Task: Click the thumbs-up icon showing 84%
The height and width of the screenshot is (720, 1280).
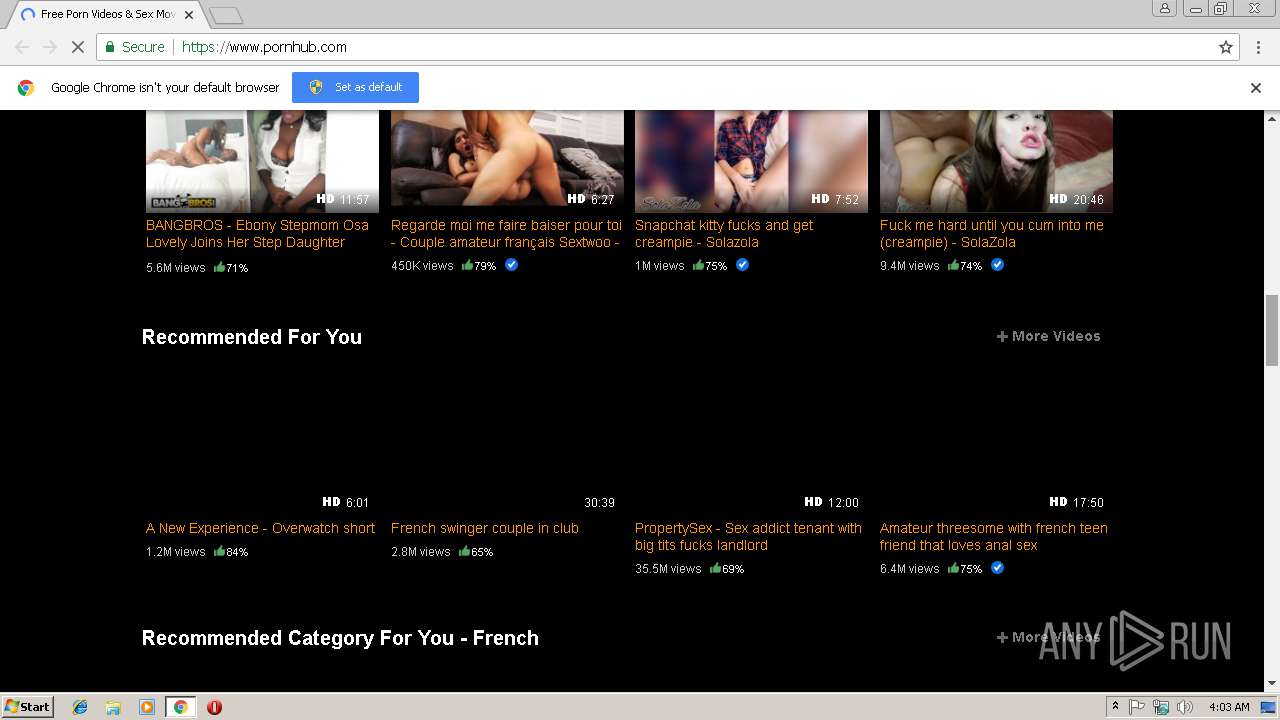Action: coord(219,551)
